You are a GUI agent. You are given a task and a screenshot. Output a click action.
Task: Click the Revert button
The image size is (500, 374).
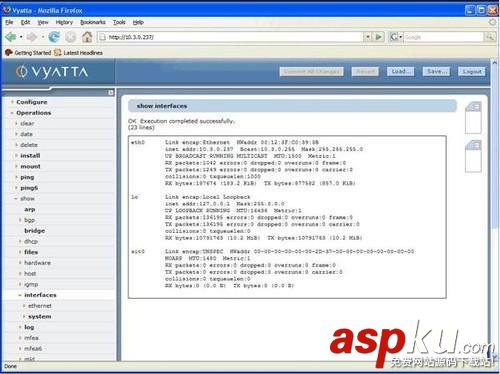[365, 71]
